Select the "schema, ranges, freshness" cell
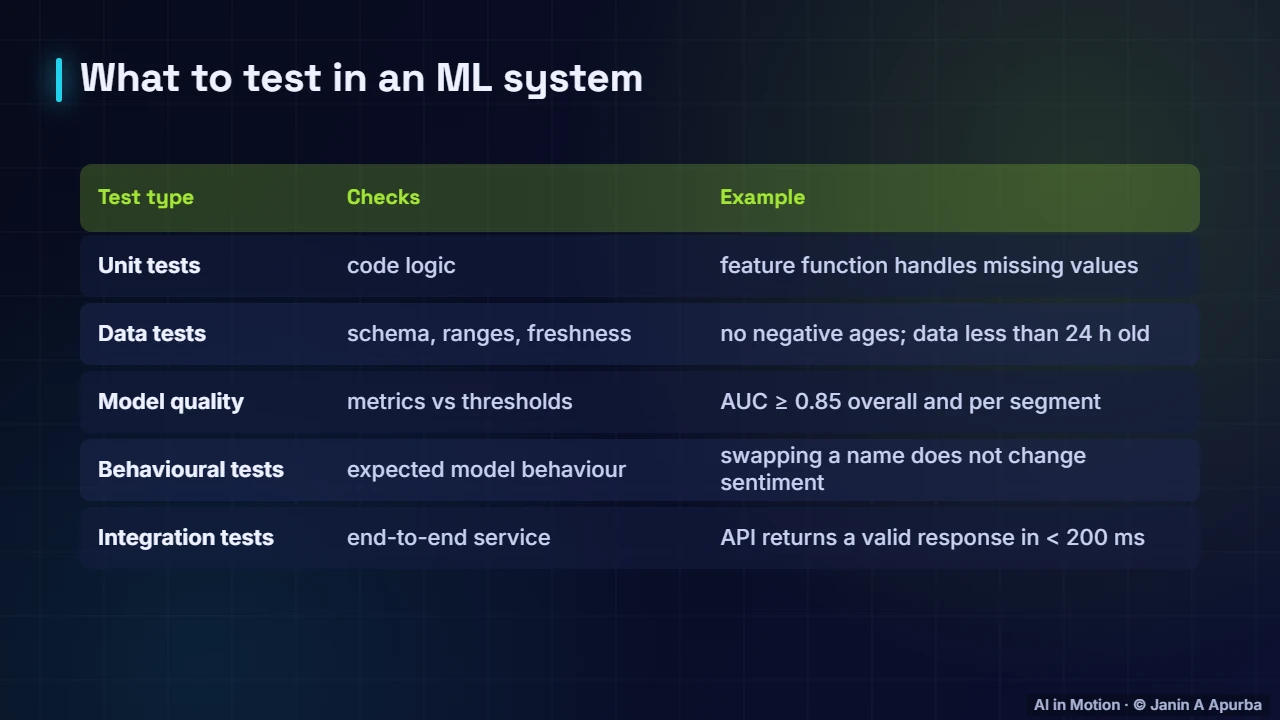The height and width of the screenshot is (720, 1280). [489, 333]
